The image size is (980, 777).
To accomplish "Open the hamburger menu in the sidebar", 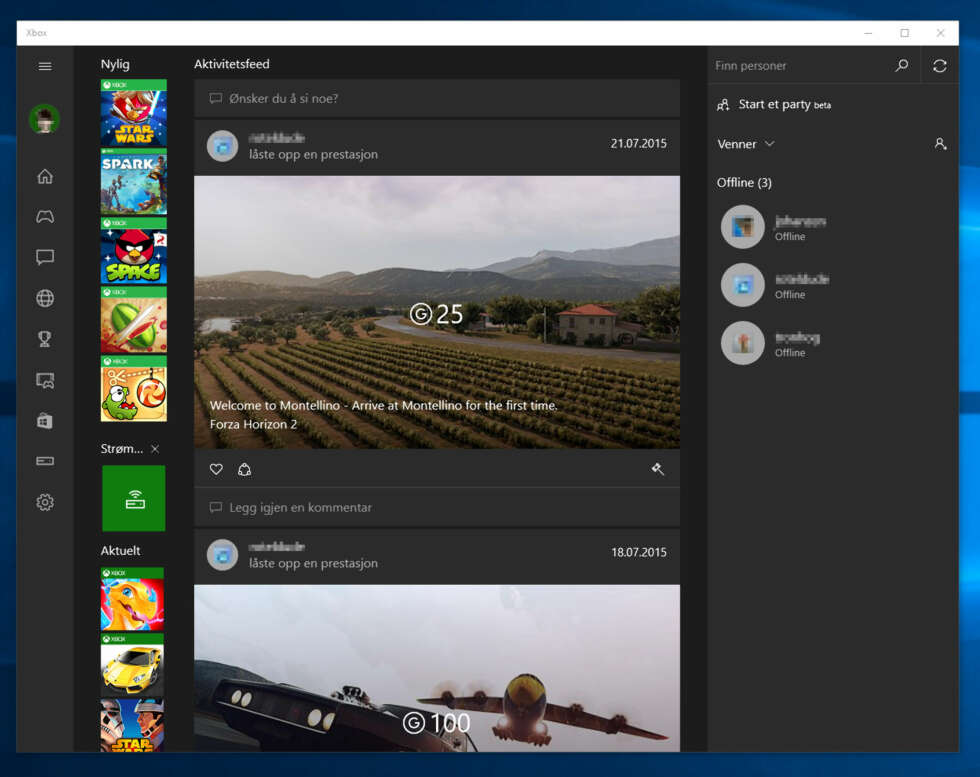I will pyautogui.click(x=45, y=66).
